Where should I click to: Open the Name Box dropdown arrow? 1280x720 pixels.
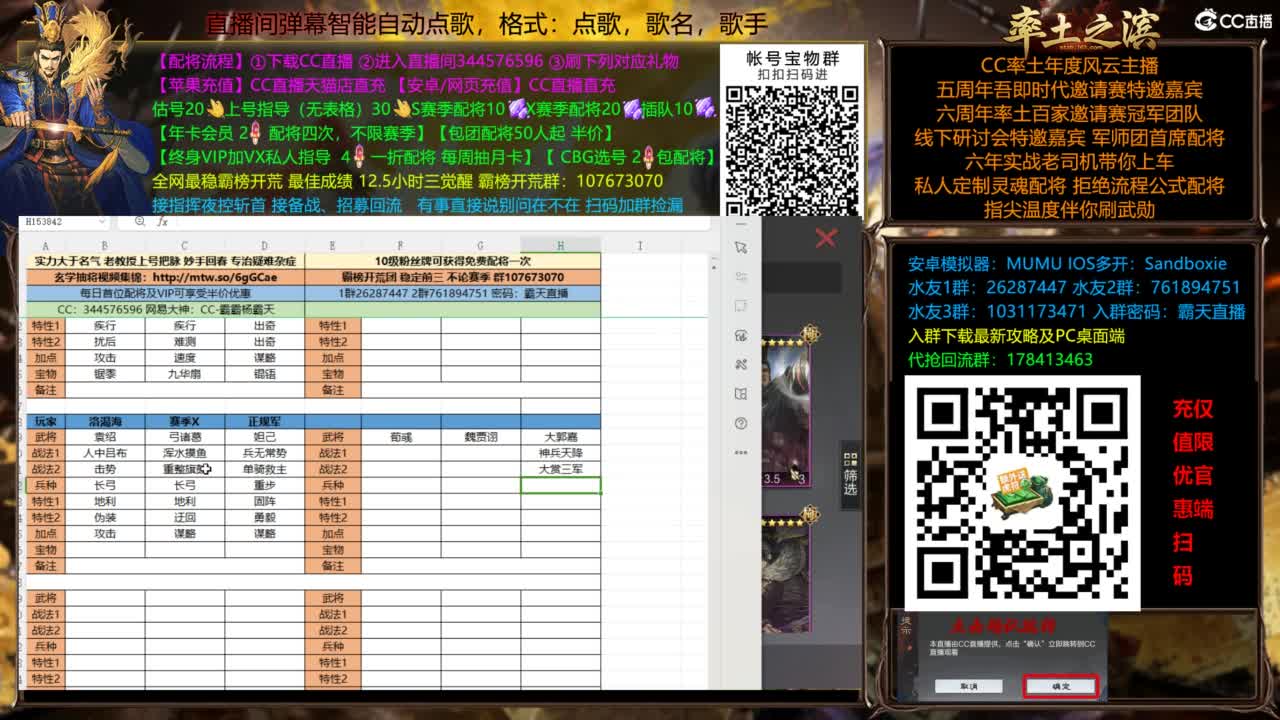pos(102,221)
